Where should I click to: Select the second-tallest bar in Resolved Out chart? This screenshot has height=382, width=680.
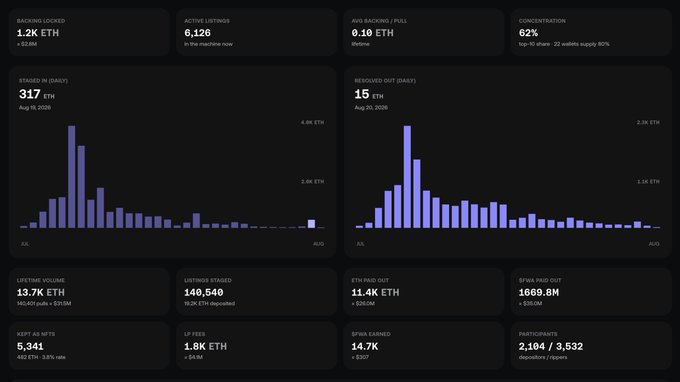tap(417, 194)
